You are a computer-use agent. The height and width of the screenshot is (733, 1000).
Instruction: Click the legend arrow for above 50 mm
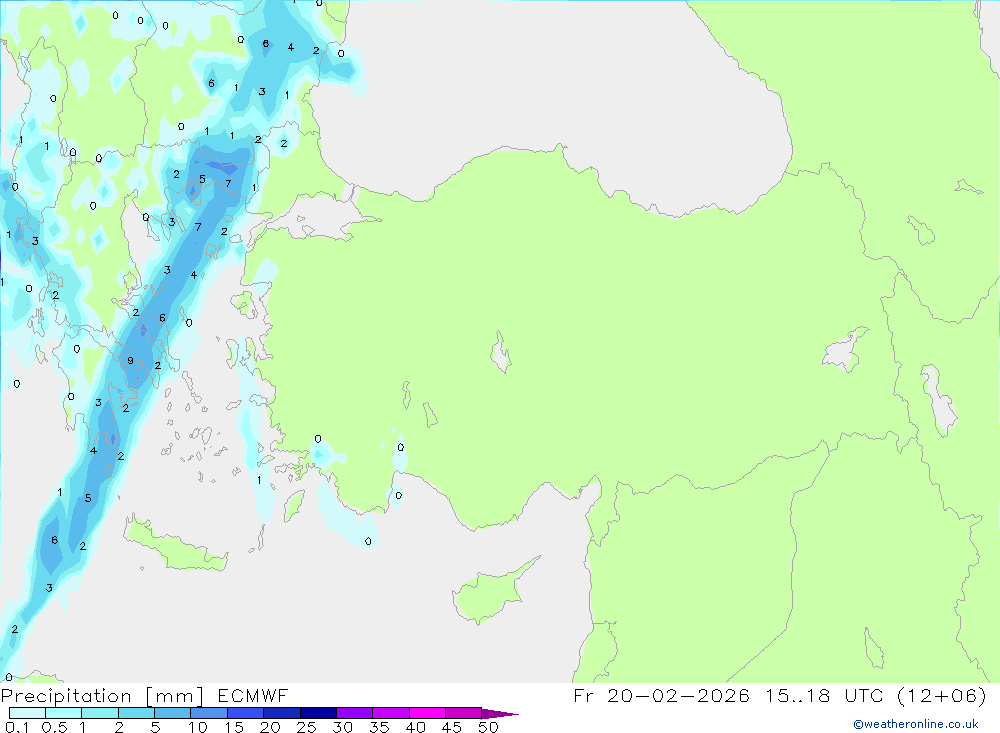click(x=499, y=714)
